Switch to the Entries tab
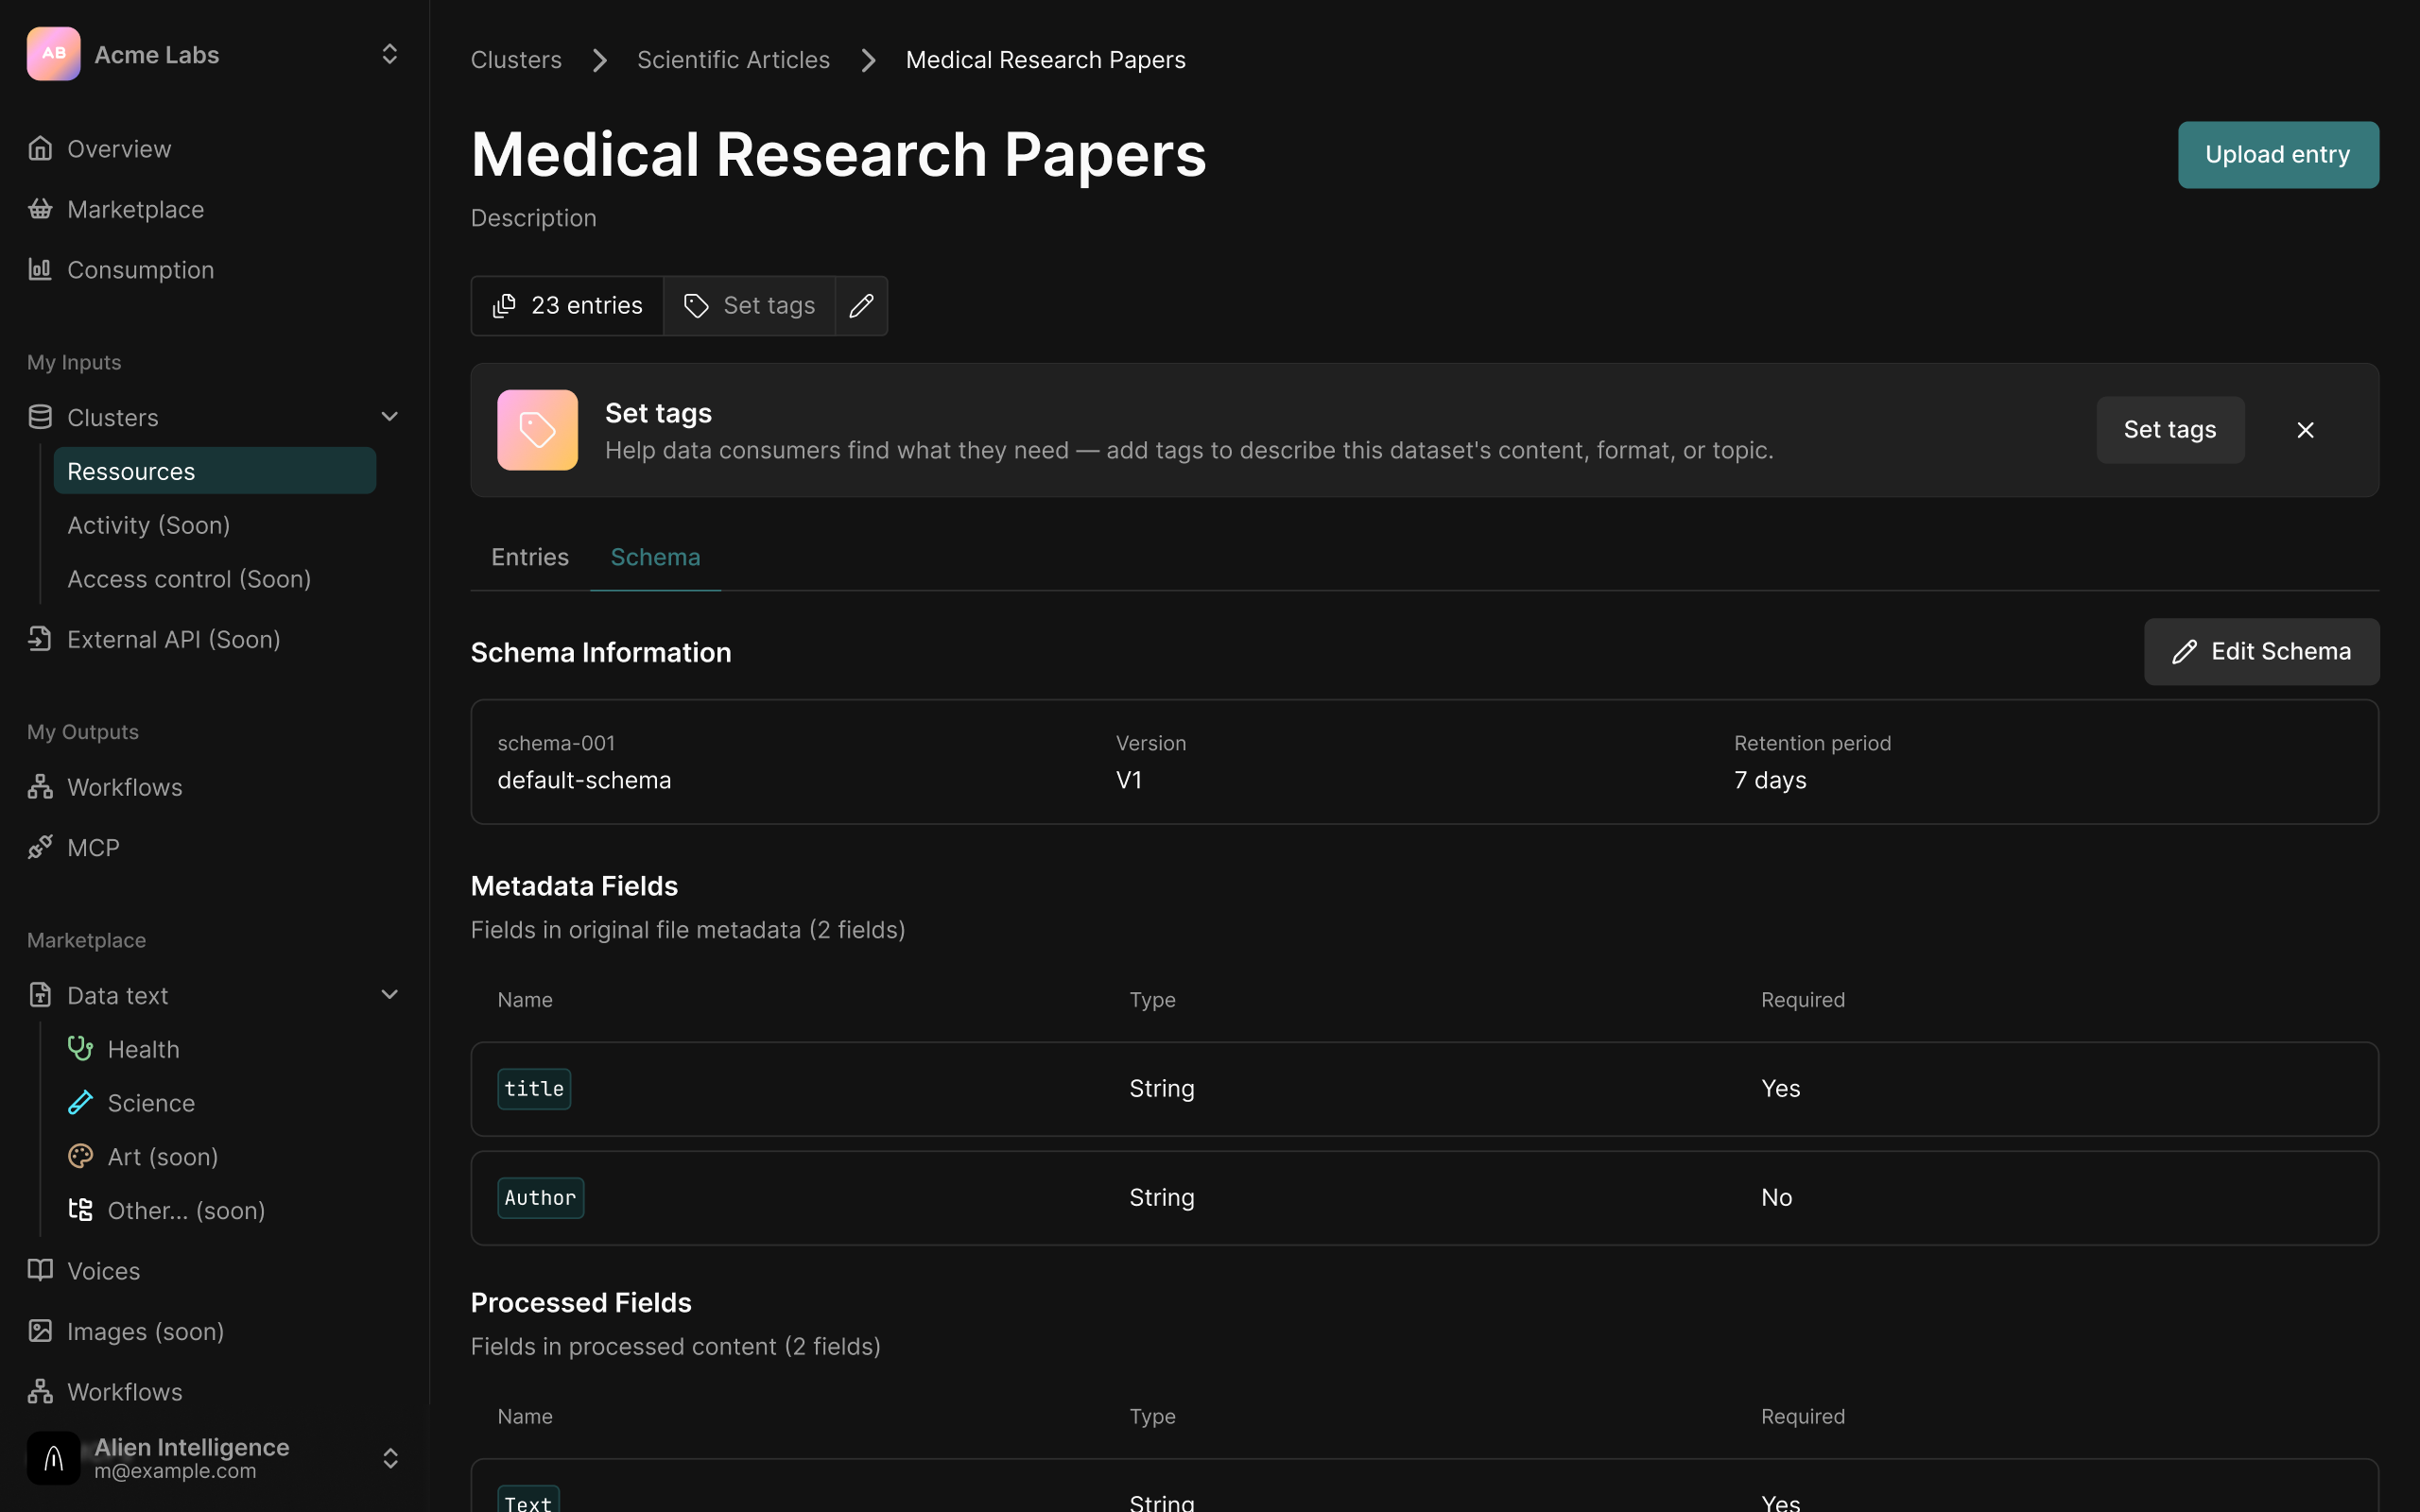 click(530, 557)
